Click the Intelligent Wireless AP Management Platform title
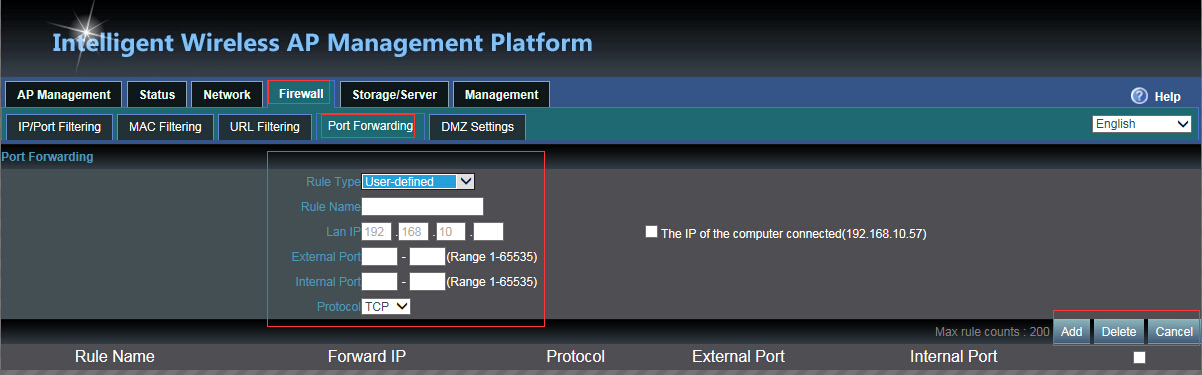 coord(322,43)
